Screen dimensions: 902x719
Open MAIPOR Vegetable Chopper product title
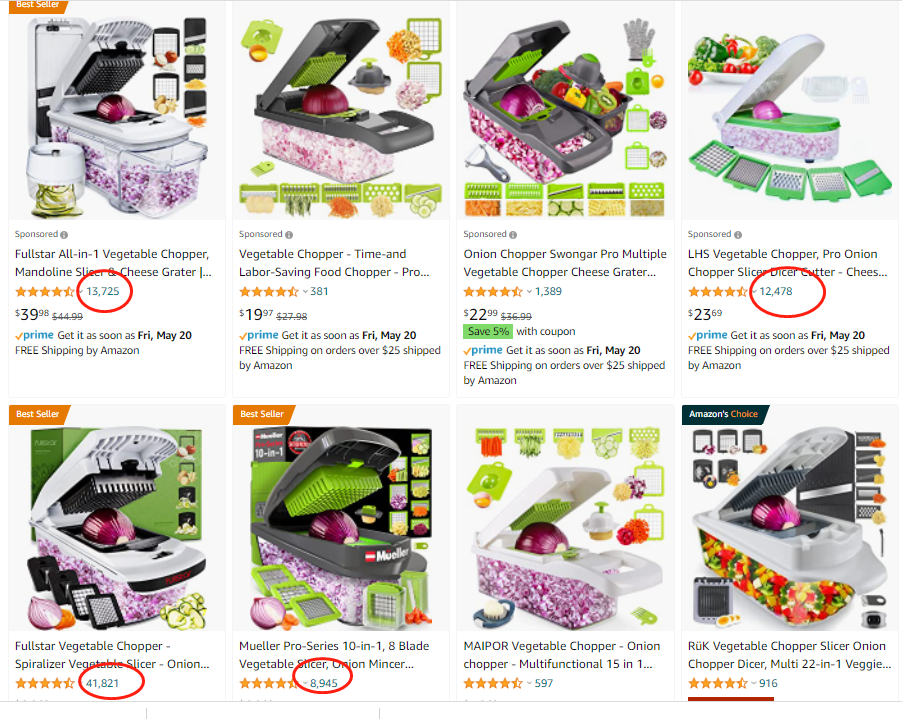(562, 655)
